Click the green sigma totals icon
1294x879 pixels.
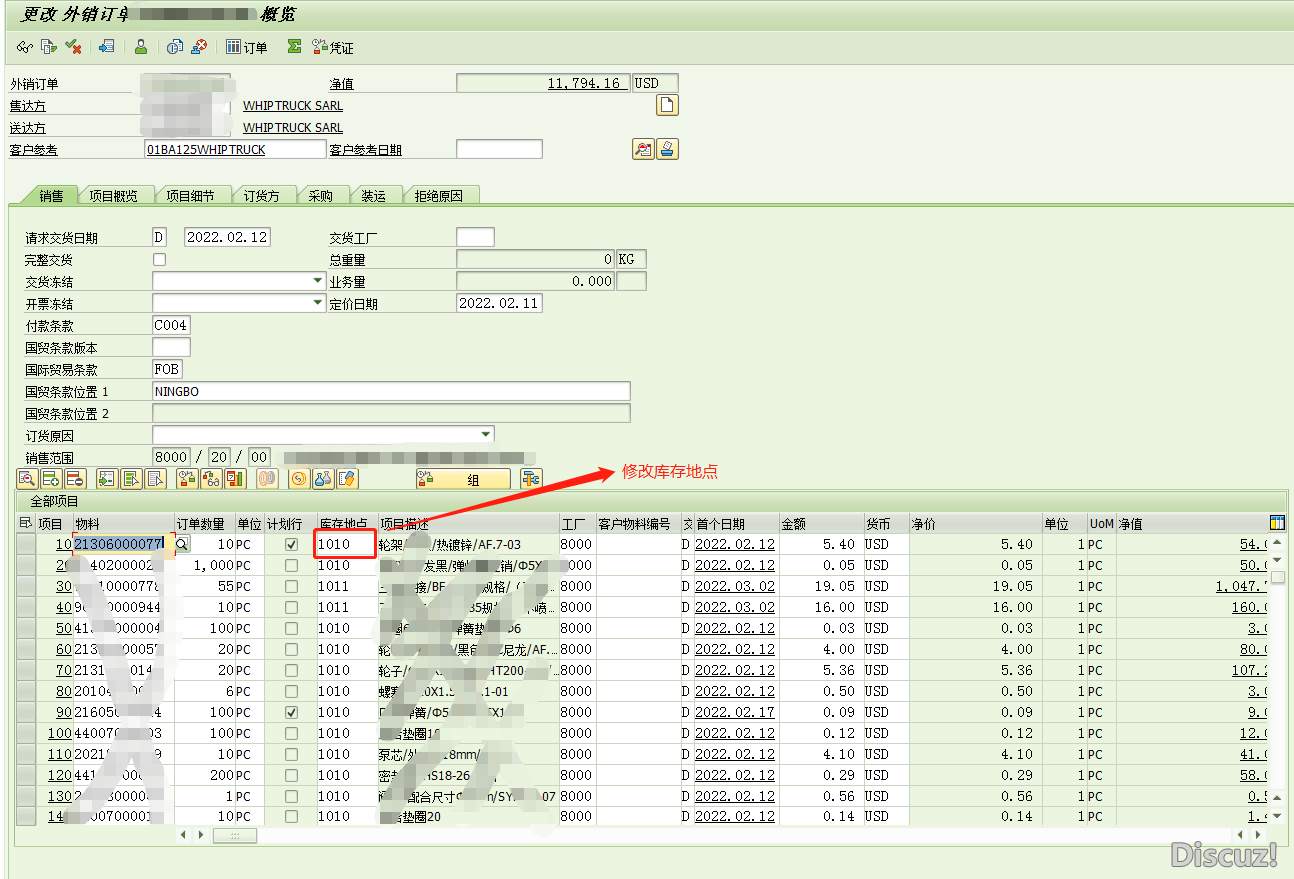(x=294, y=47)
